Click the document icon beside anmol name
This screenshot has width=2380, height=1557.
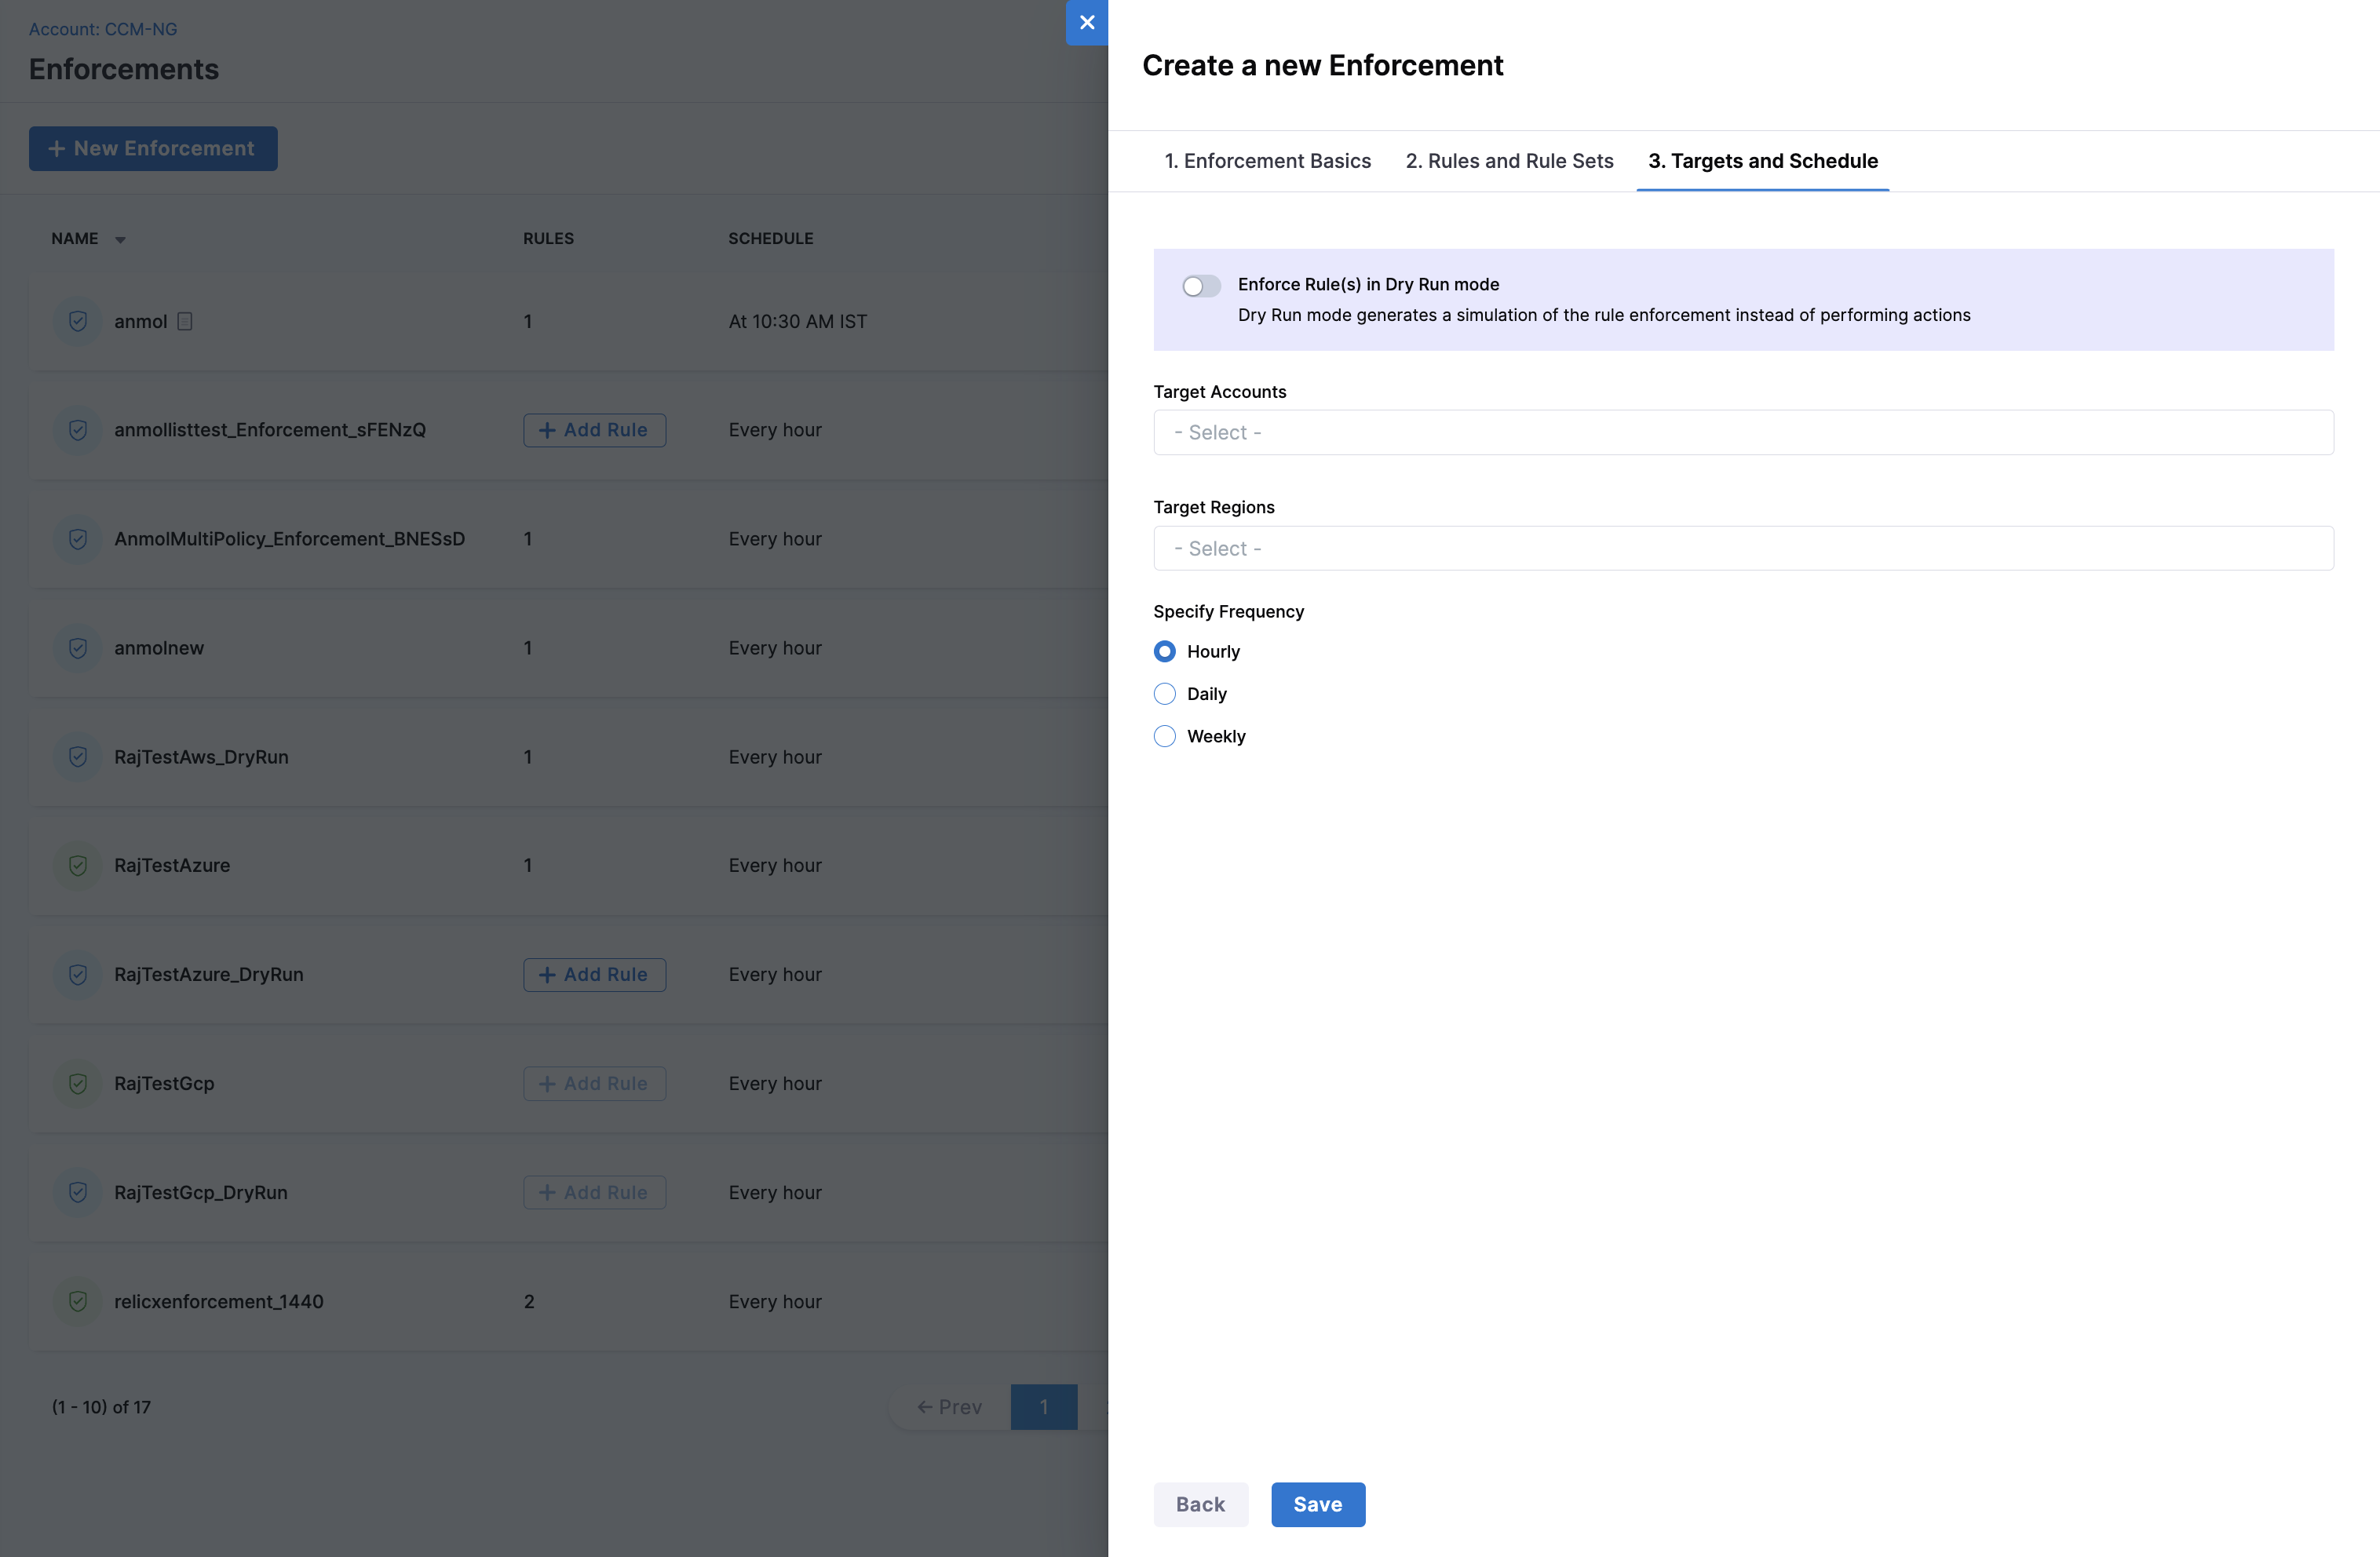click(x=184, y=321)
